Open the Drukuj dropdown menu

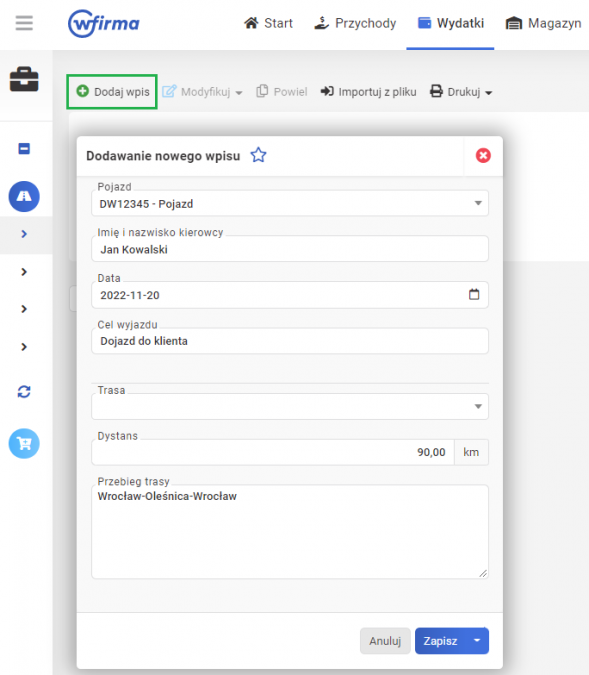point(461,92)
